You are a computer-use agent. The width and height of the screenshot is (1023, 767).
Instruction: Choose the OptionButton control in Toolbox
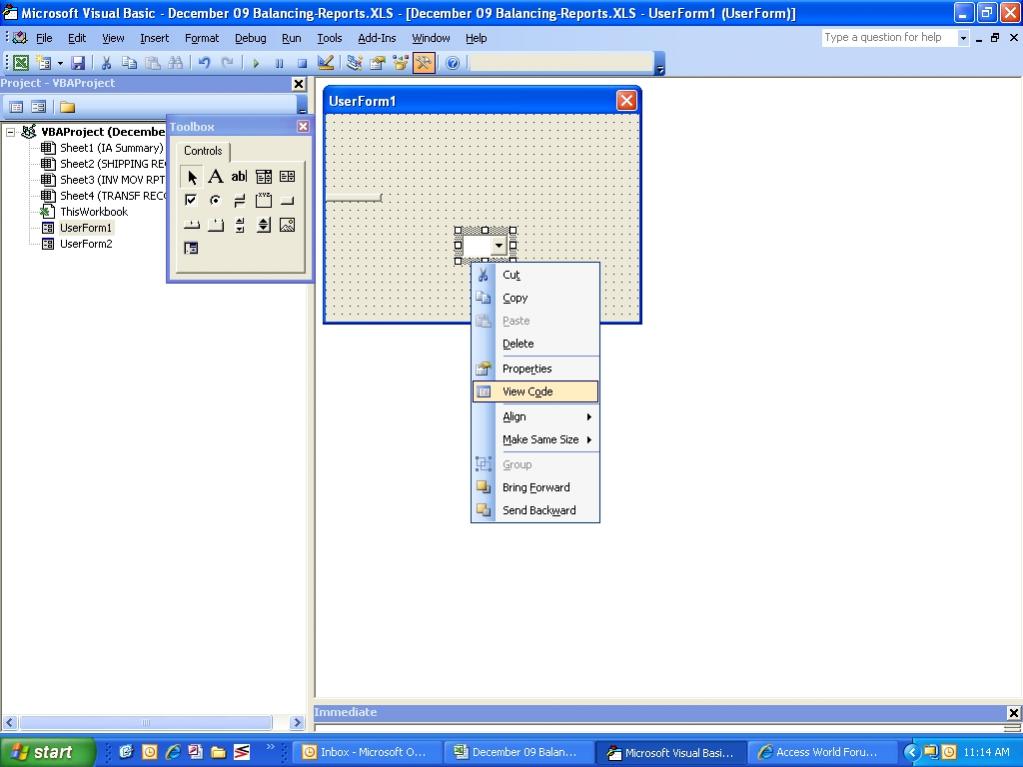coord(215,200)
